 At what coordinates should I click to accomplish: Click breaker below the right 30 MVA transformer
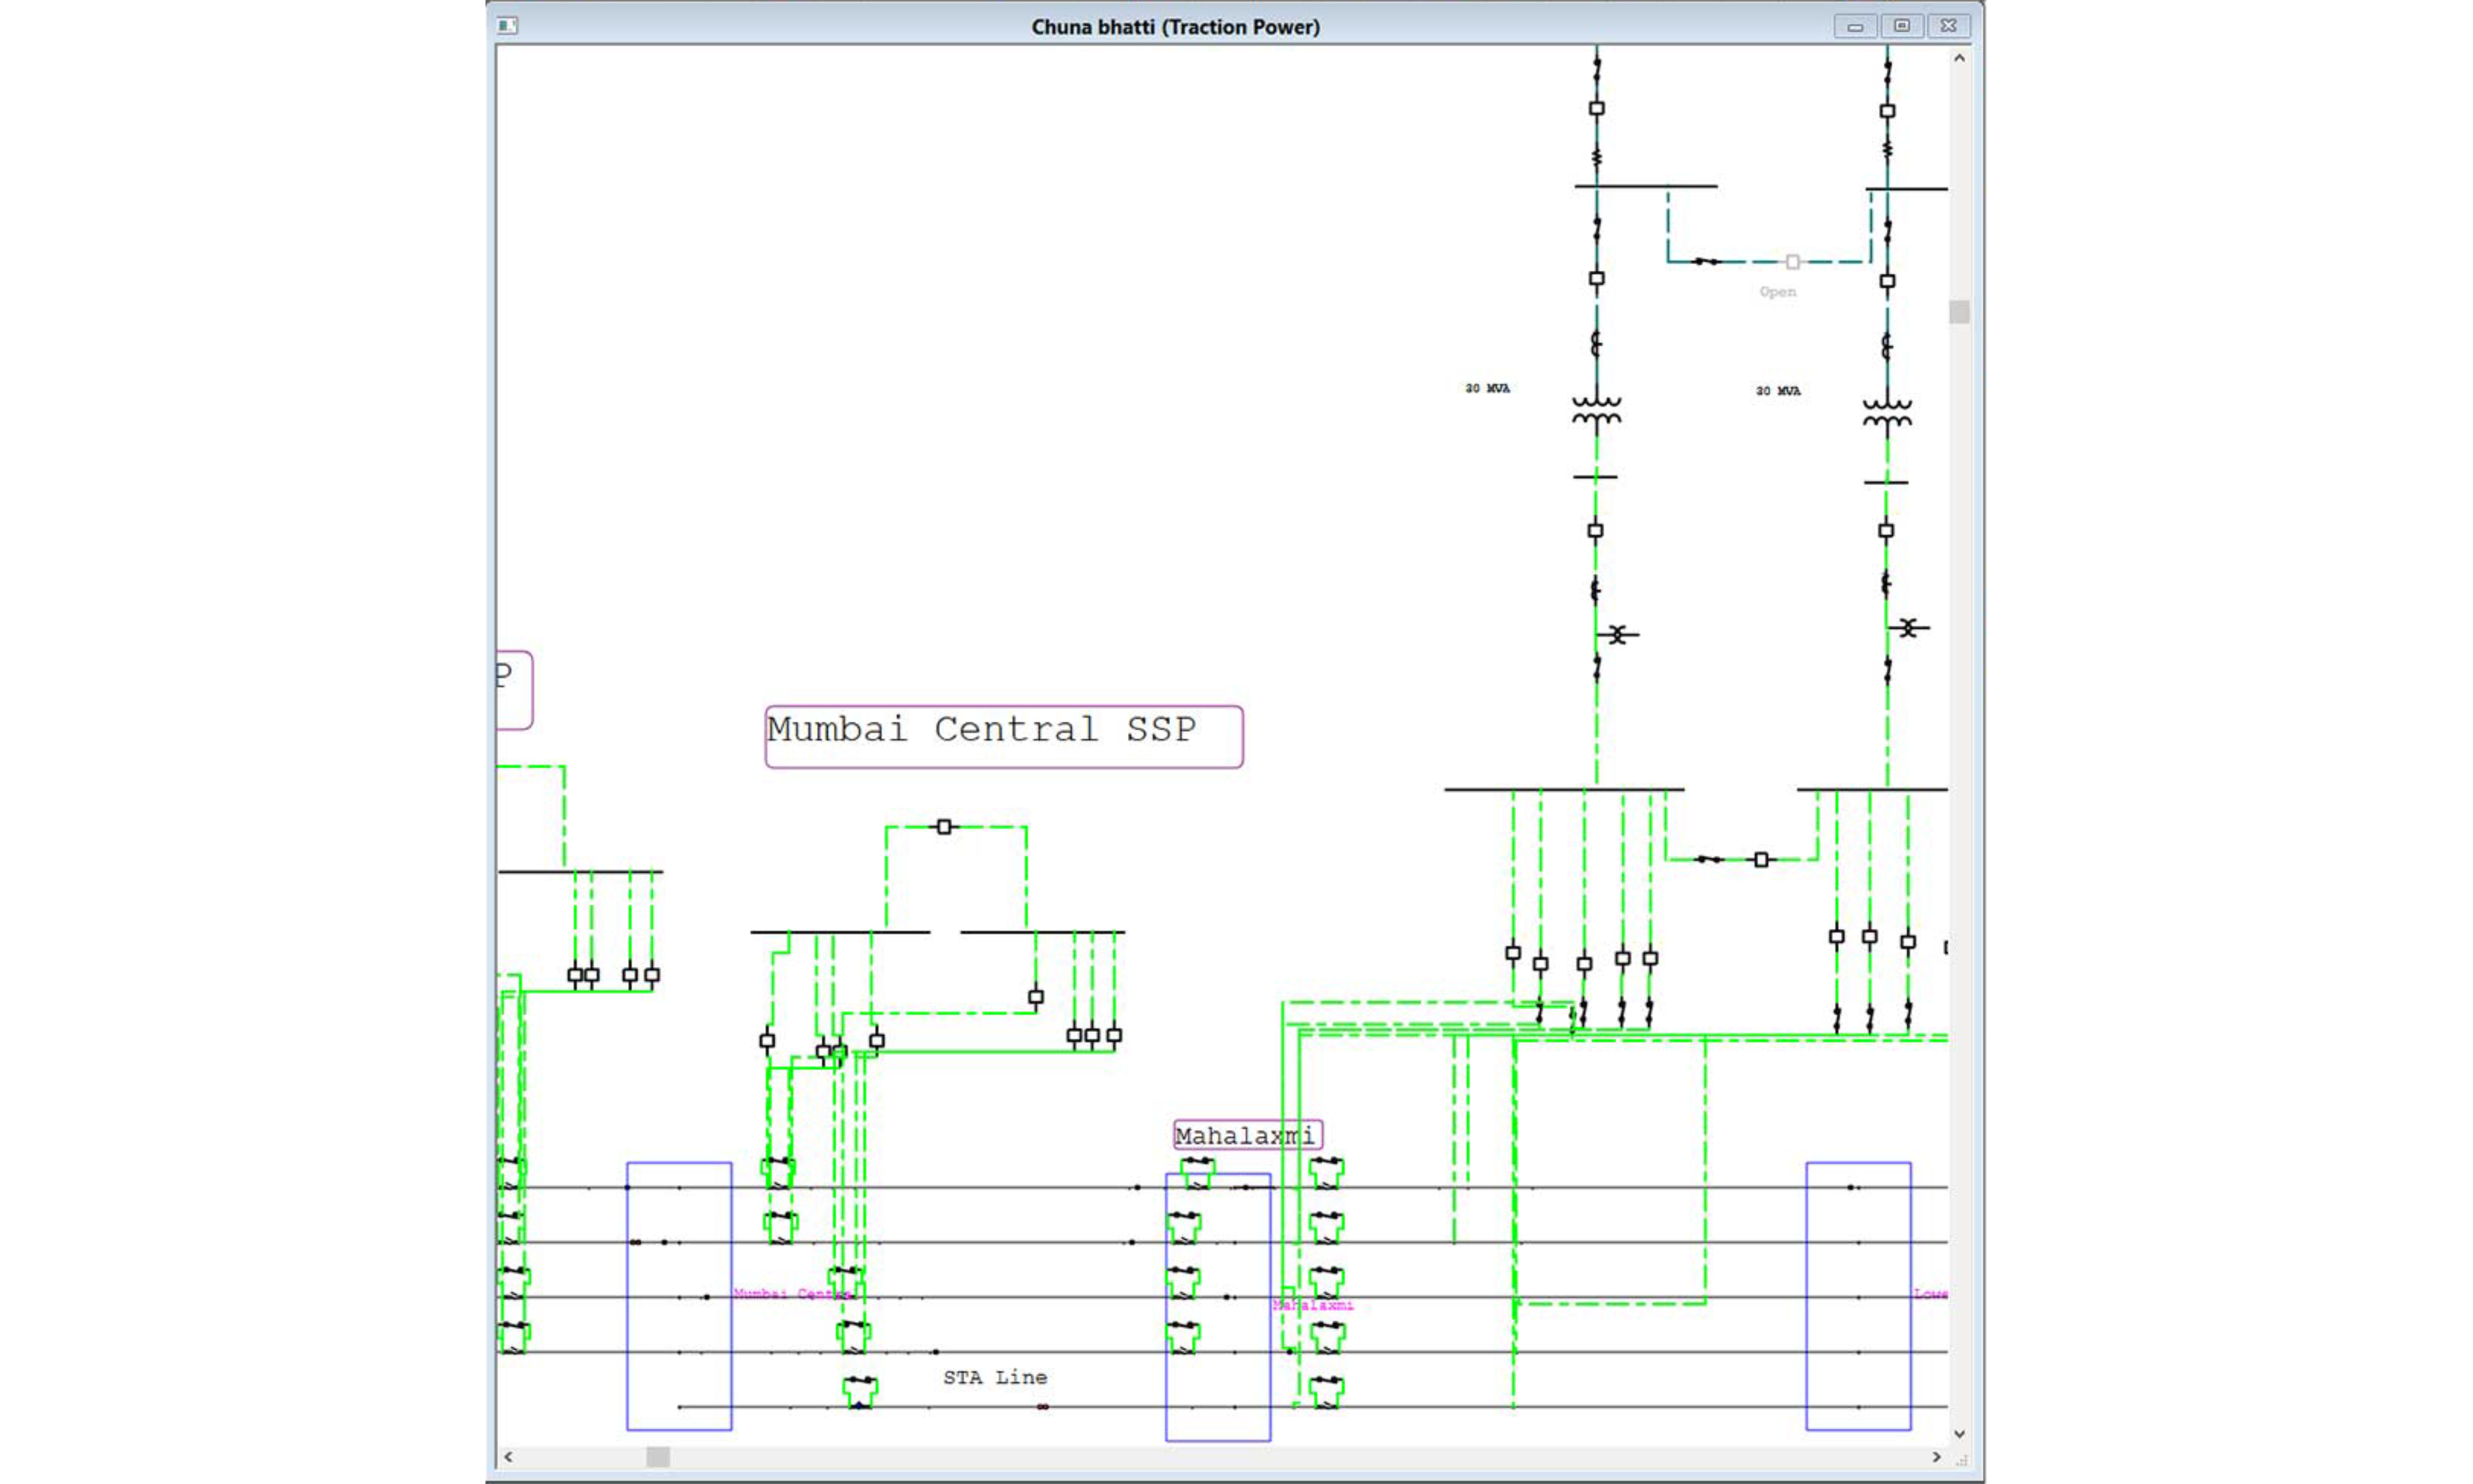pyautogui.click(x=1885, y=531)
